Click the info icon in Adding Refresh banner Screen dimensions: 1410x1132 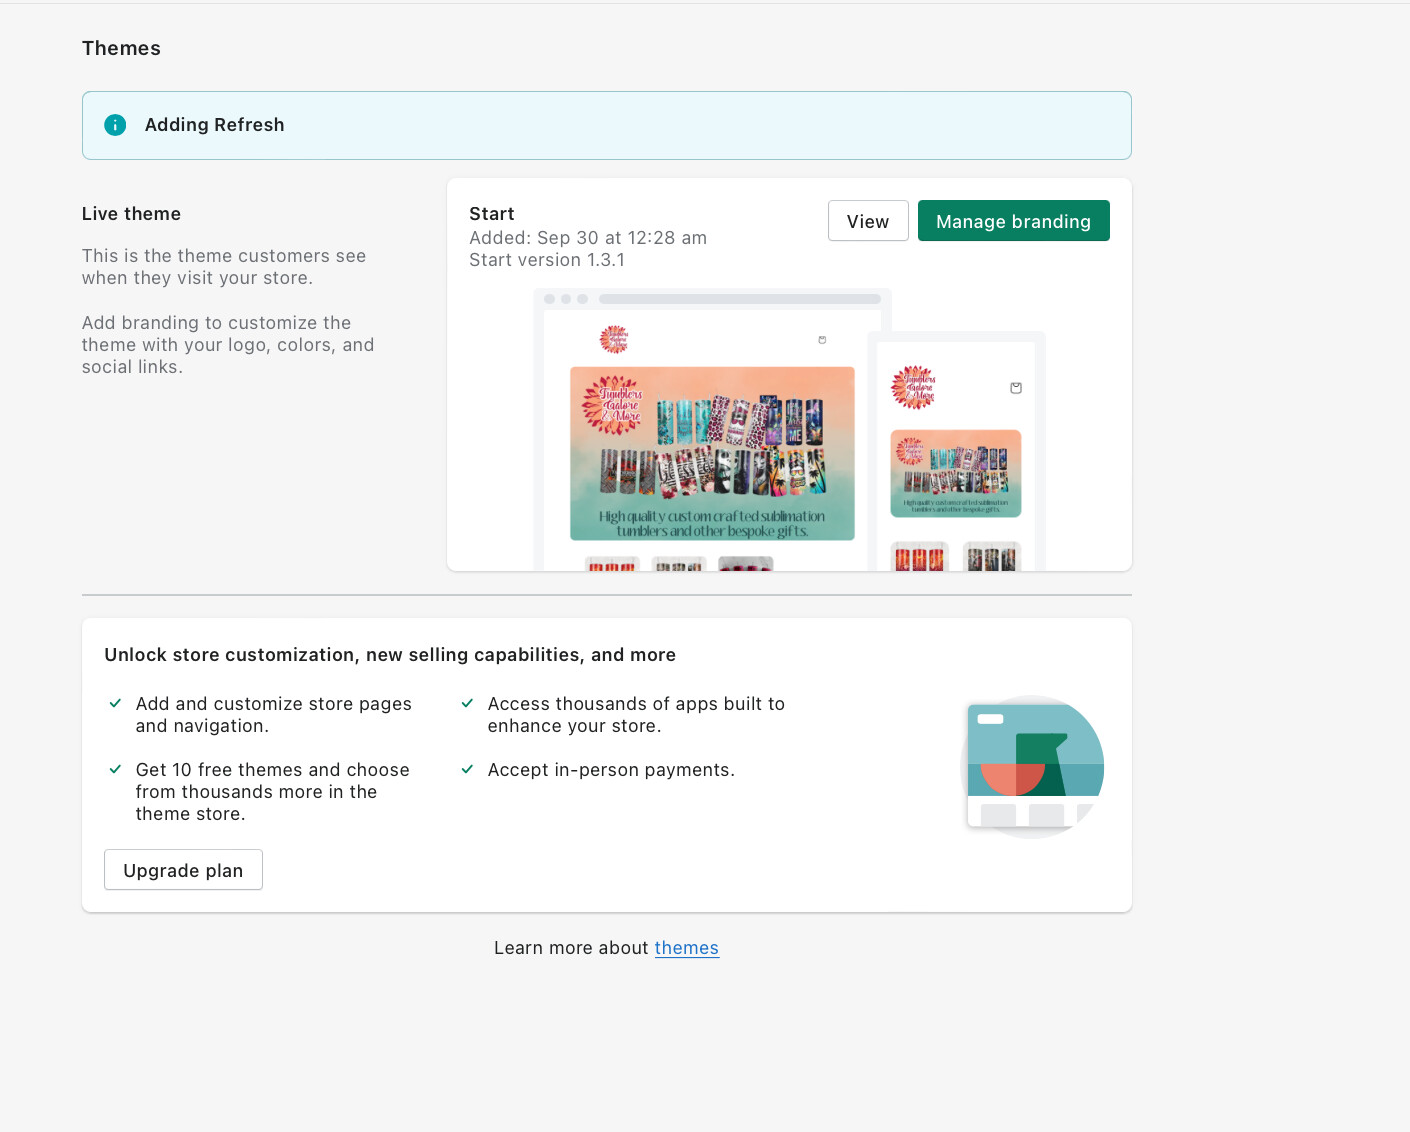(115, 125)
